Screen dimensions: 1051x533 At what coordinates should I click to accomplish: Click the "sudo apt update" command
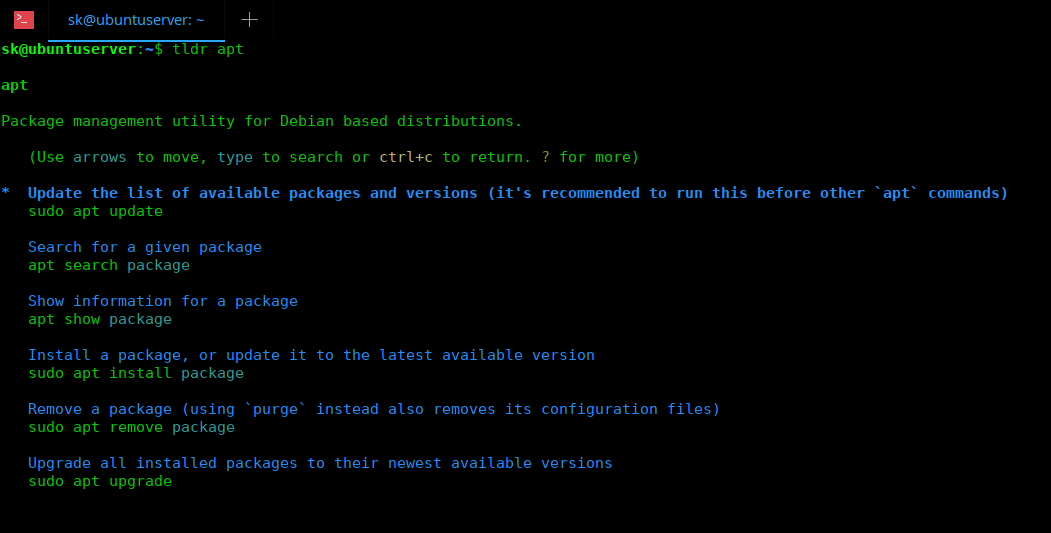[95, 211]
